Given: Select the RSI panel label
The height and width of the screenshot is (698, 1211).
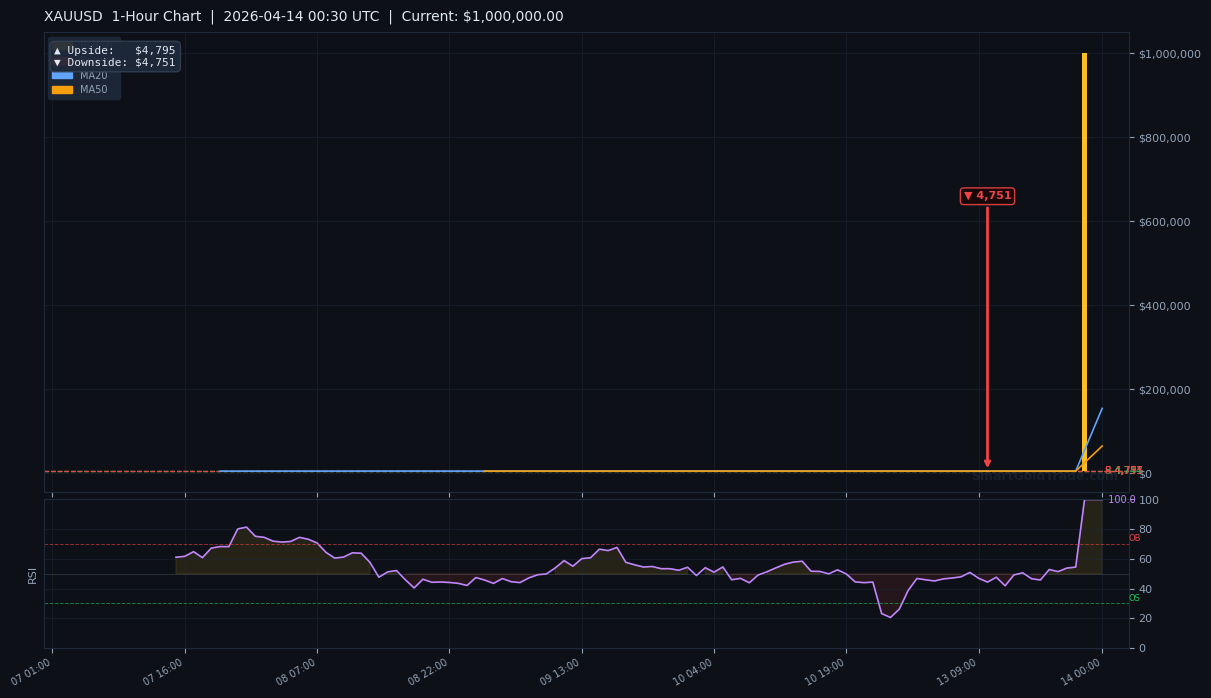Looking at the screenshot, I should [x=31, y=576].
